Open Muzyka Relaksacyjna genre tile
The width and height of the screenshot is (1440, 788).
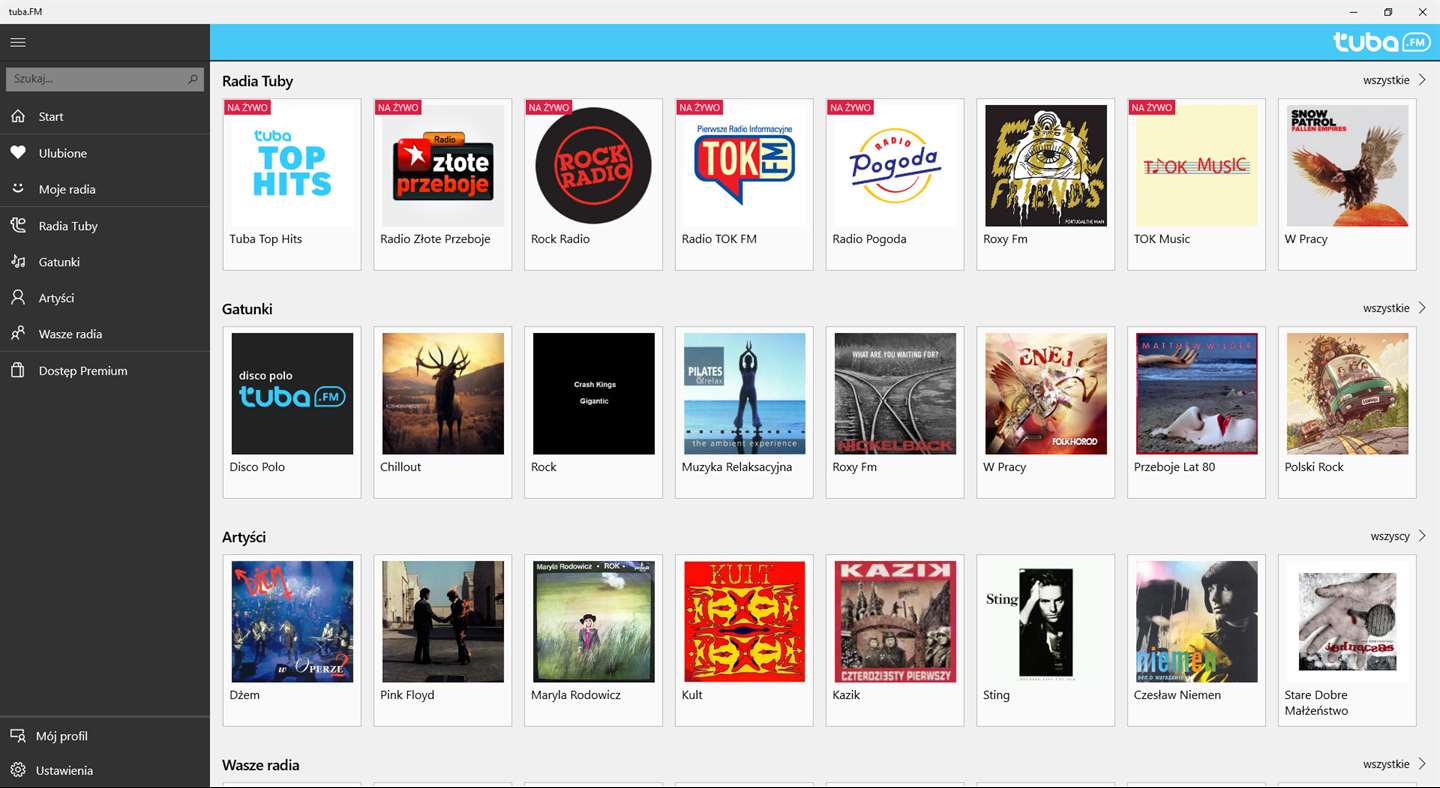[x=744, y=412]
